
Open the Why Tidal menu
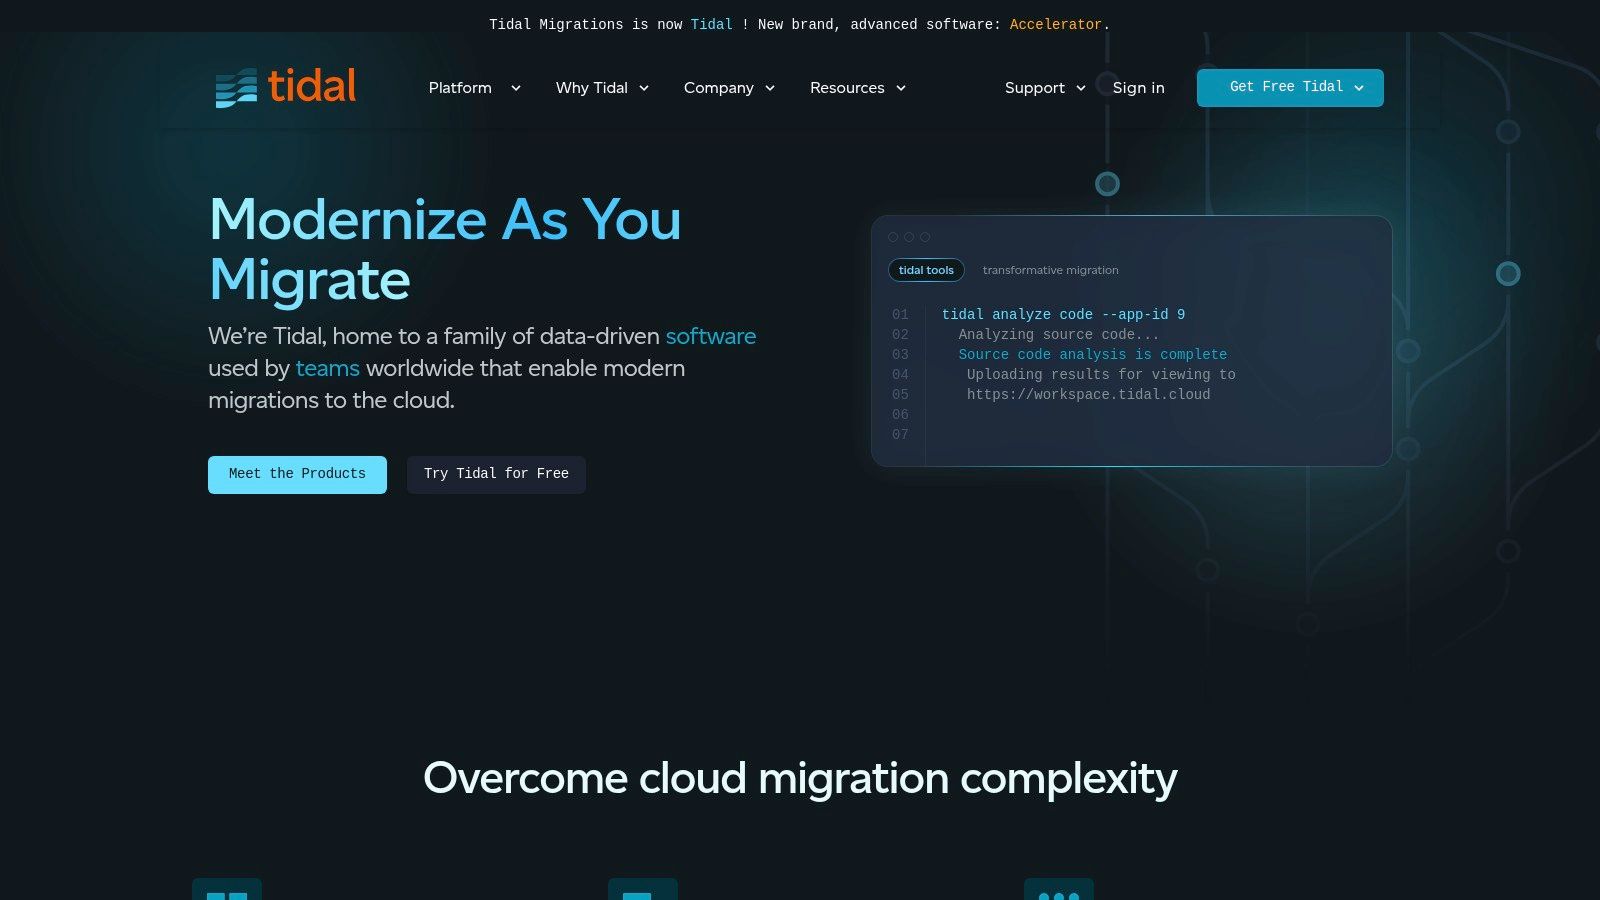(x=602, y=88)
